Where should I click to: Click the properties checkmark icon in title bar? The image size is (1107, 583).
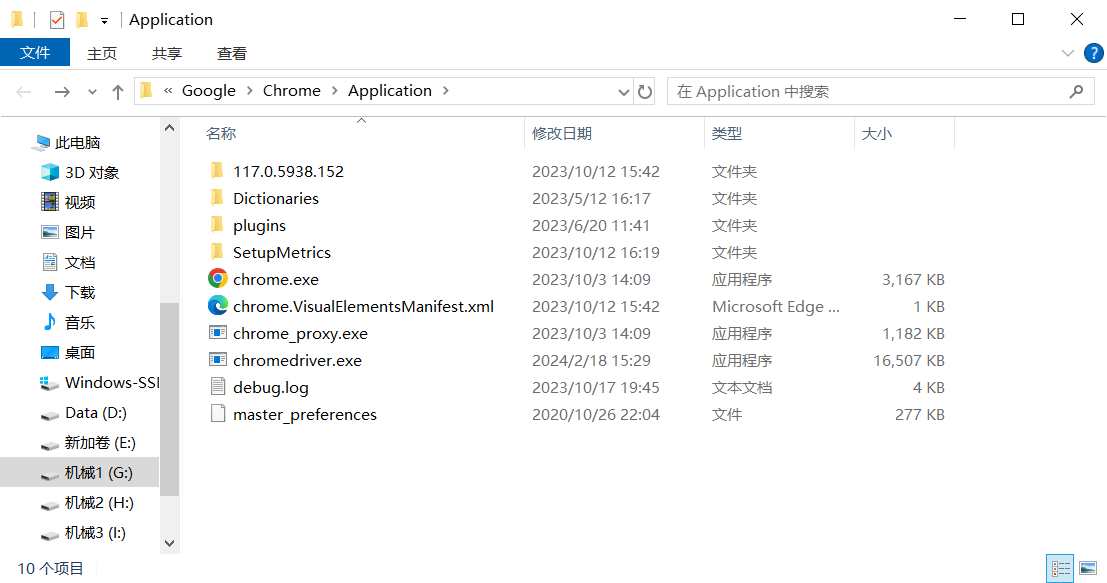pos(57,20)
